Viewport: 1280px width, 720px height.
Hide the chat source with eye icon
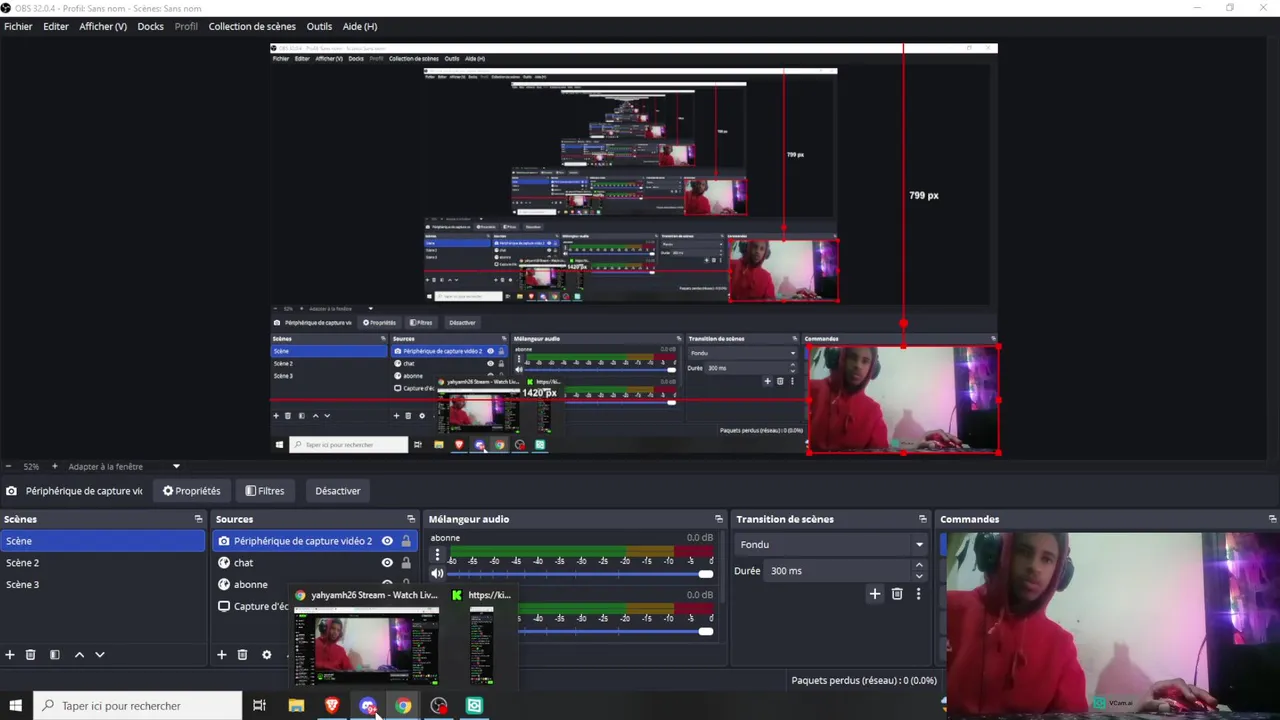click(387, 563)
